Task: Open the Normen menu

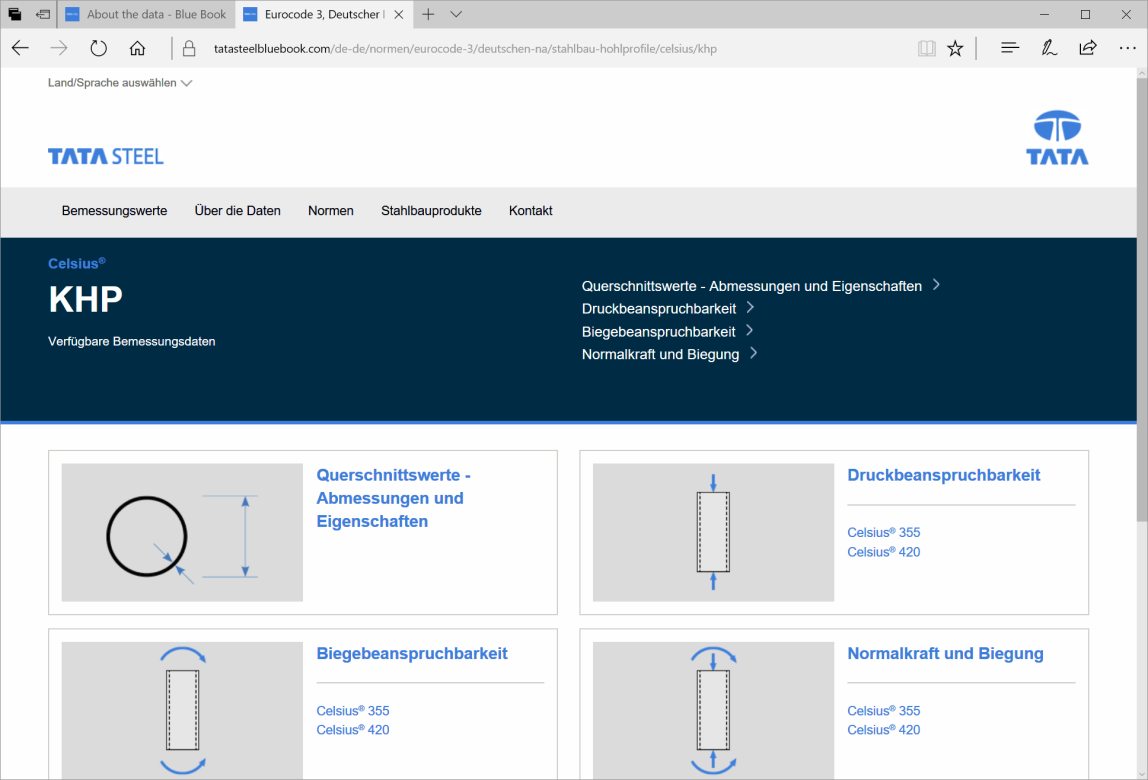Action: click(331, 211)
